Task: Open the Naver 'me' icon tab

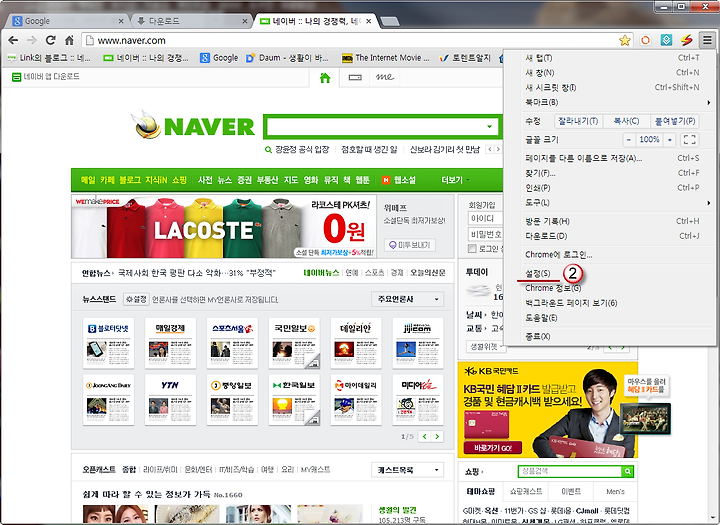Action: point(384,77)
